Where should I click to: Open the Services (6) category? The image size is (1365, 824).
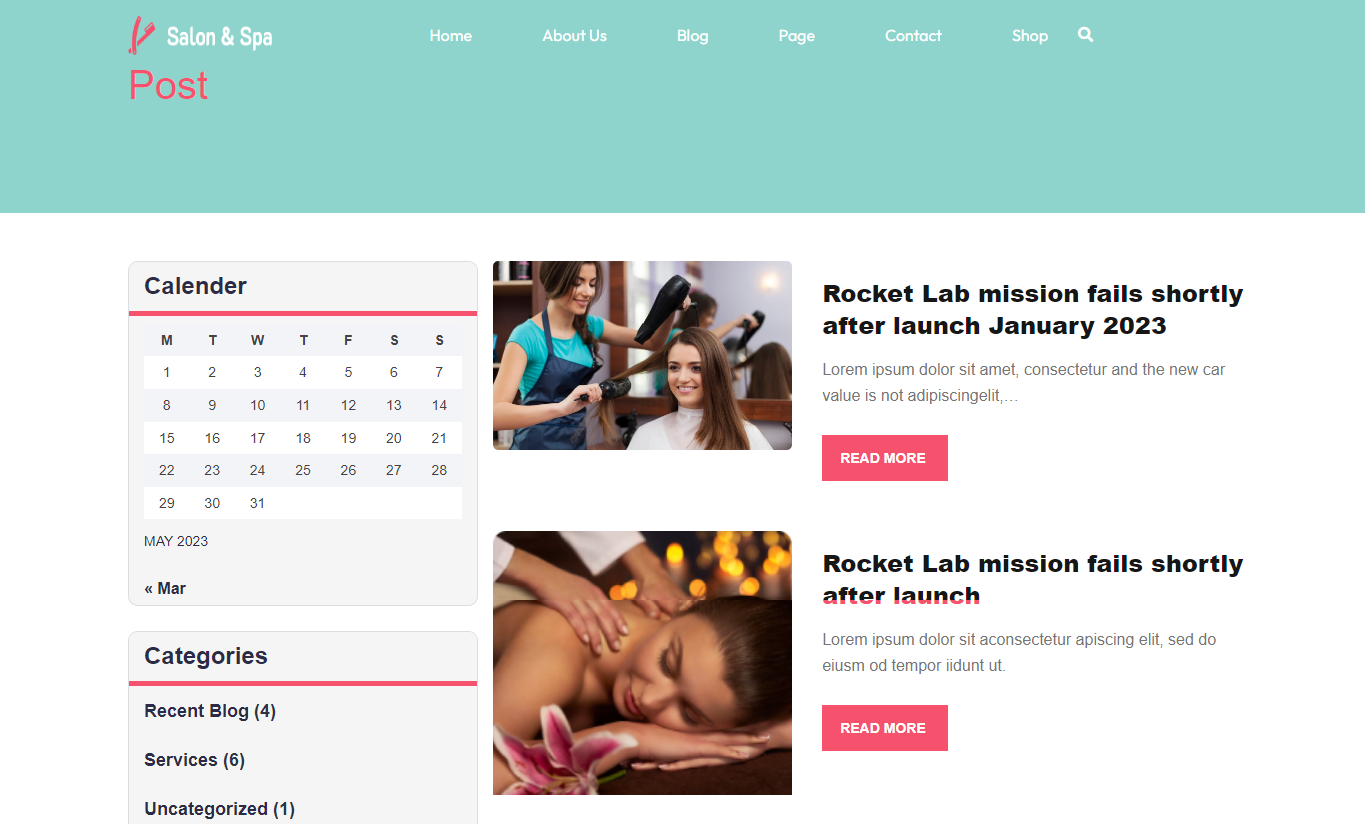coord(195,760)
